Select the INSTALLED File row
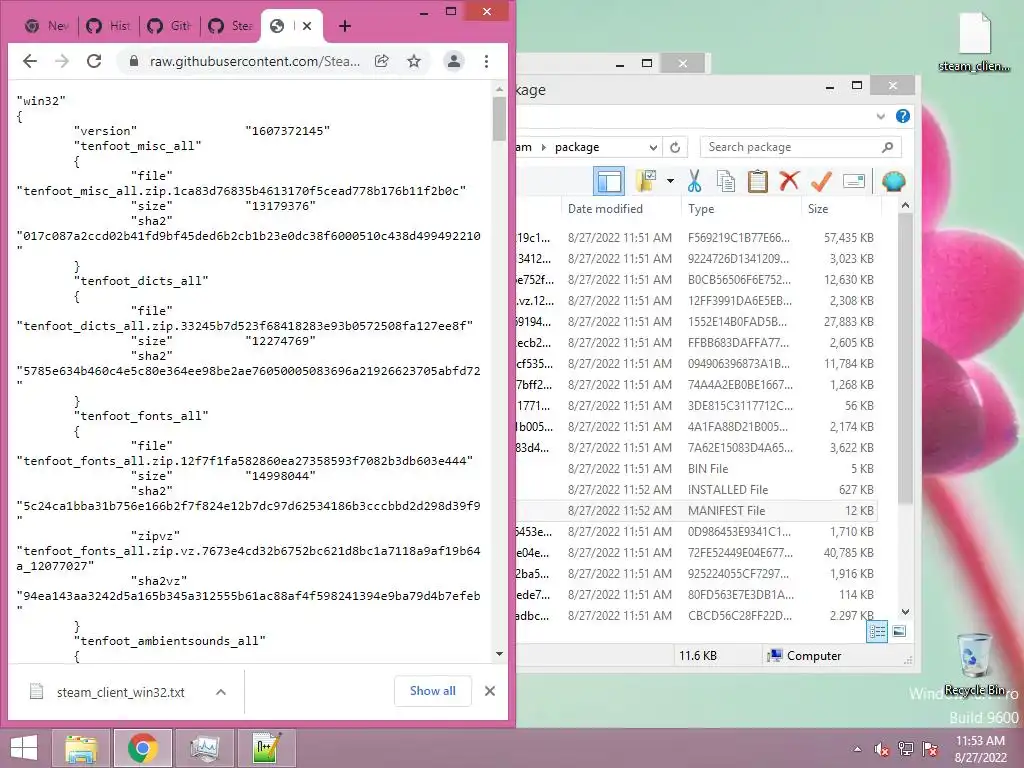Viewport: 1024px width, 768px height. [696, 490]
